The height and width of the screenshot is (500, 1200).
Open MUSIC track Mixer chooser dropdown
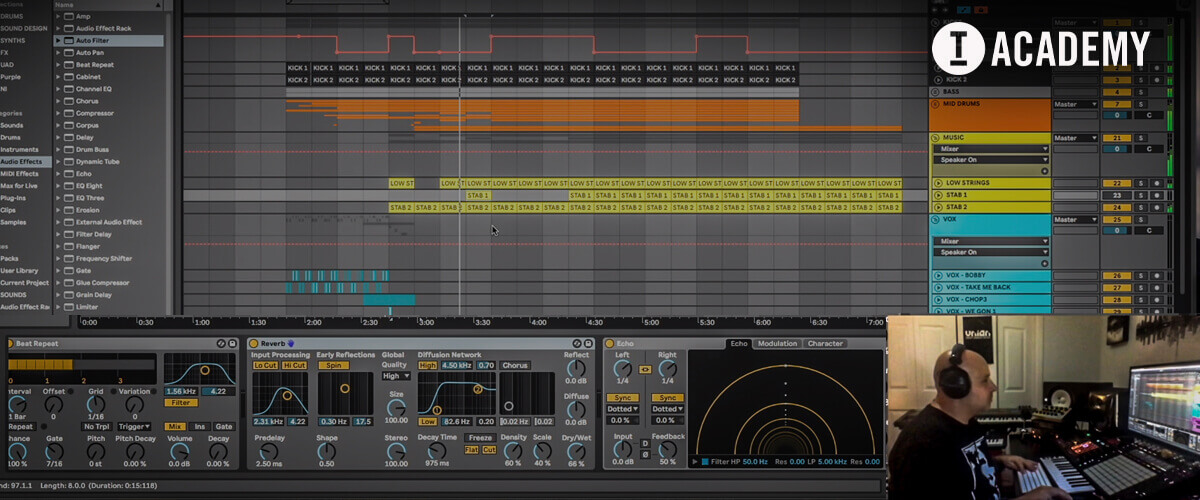(x=991, y=149)
